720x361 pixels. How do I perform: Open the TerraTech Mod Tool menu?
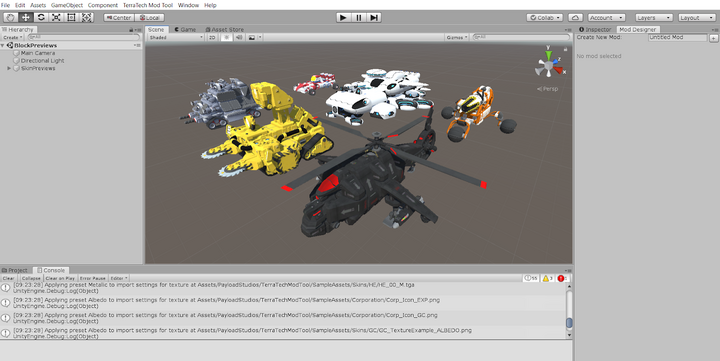[148, 5]
